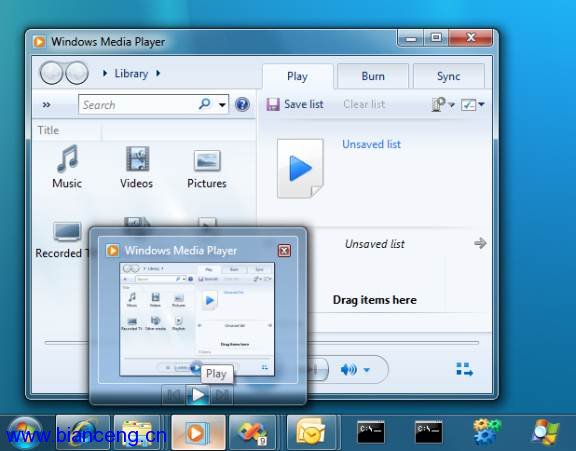Click the forward navigation round button
576x451 pixels.
click(77, 73)
